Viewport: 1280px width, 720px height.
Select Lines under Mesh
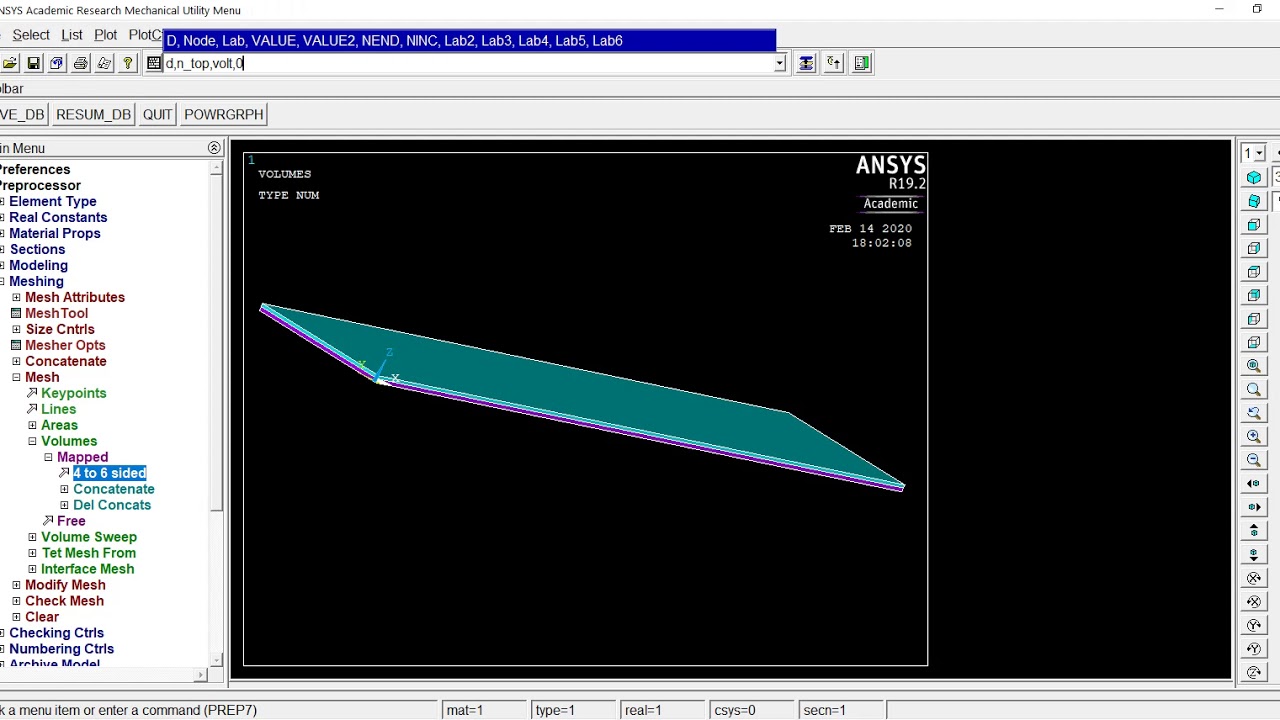(x=58, y=409)
